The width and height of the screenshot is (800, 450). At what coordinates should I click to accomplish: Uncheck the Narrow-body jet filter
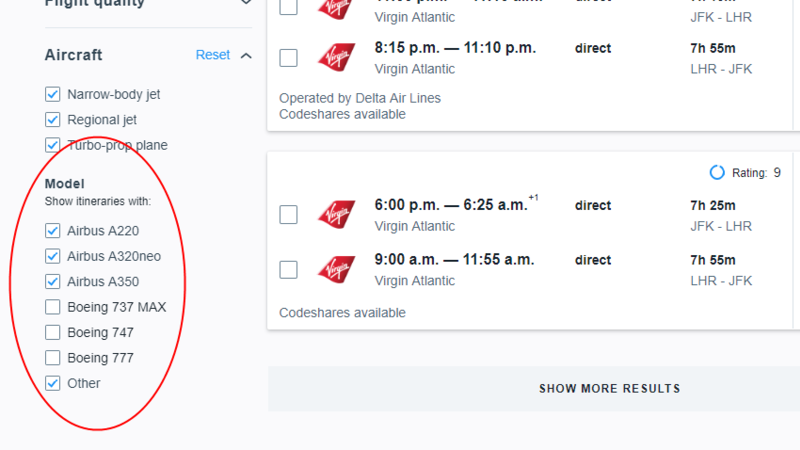(x=53, y=95)
